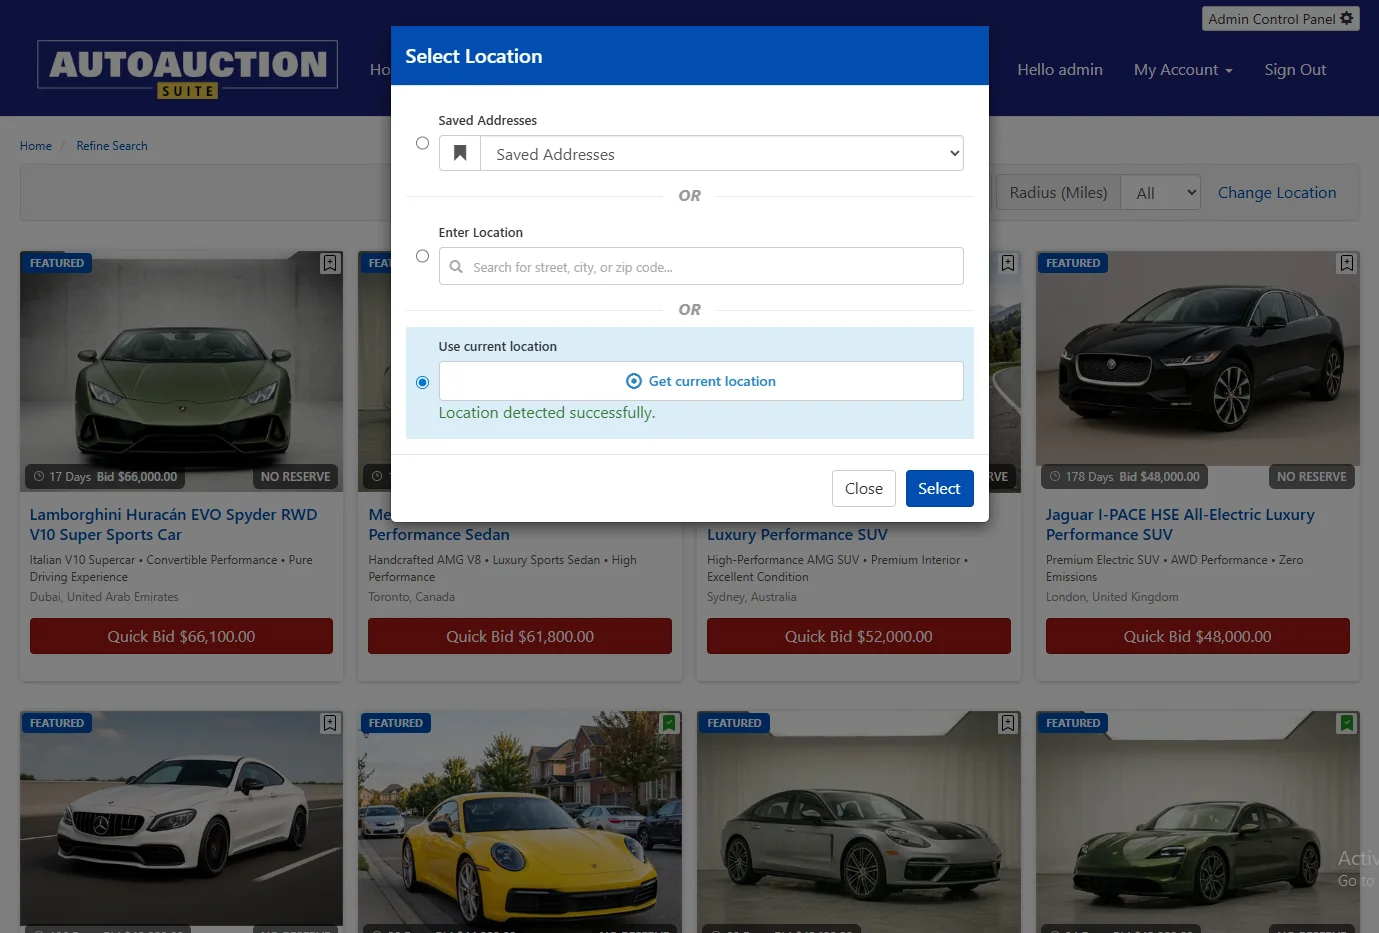The width and height of the screenshot is (1379, 933).
Task: Bookmark the Jaguar I-PACE listing
Action: (x=1347, y=263)
